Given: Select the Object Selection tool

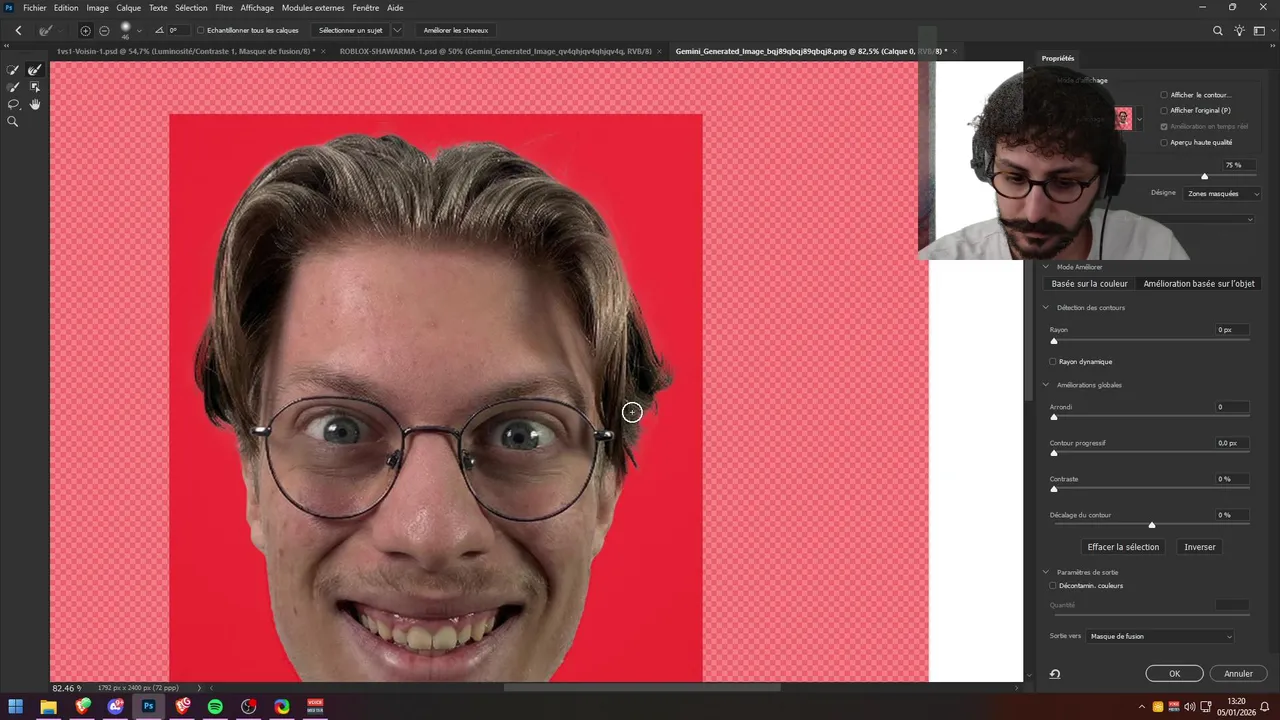Looking at the screenshot, I should (x=35, y=87).
